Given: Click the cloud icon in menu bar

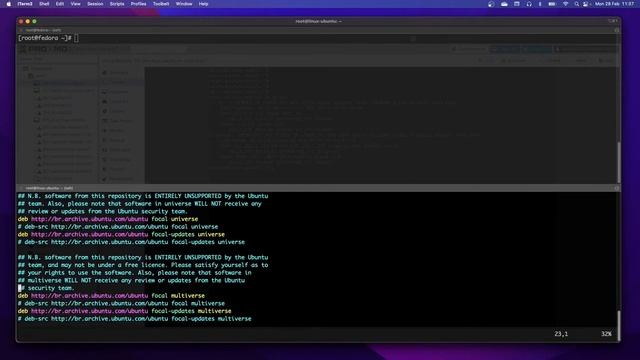Looking at the screenshot, I should click(x=504, y=4).
